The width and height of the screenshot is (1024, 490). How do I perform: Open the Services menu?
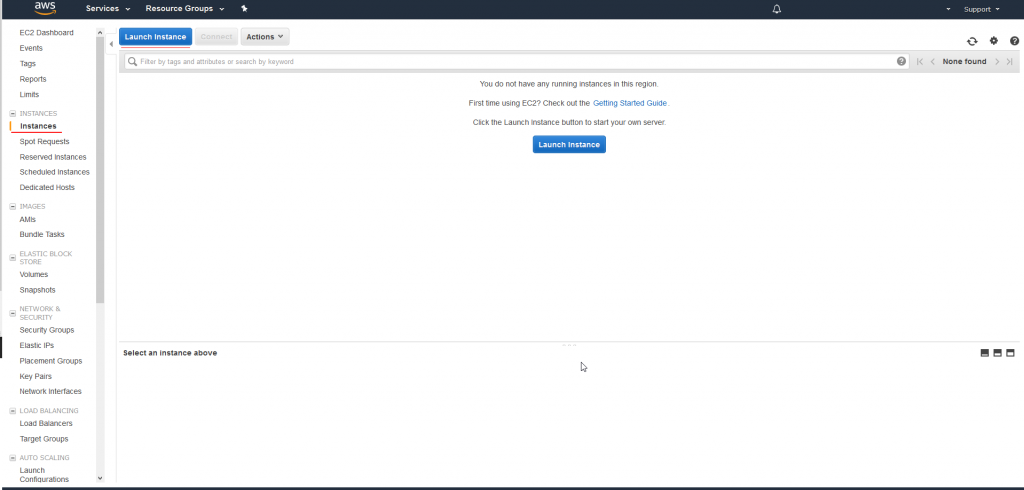(x=108, y=8)
